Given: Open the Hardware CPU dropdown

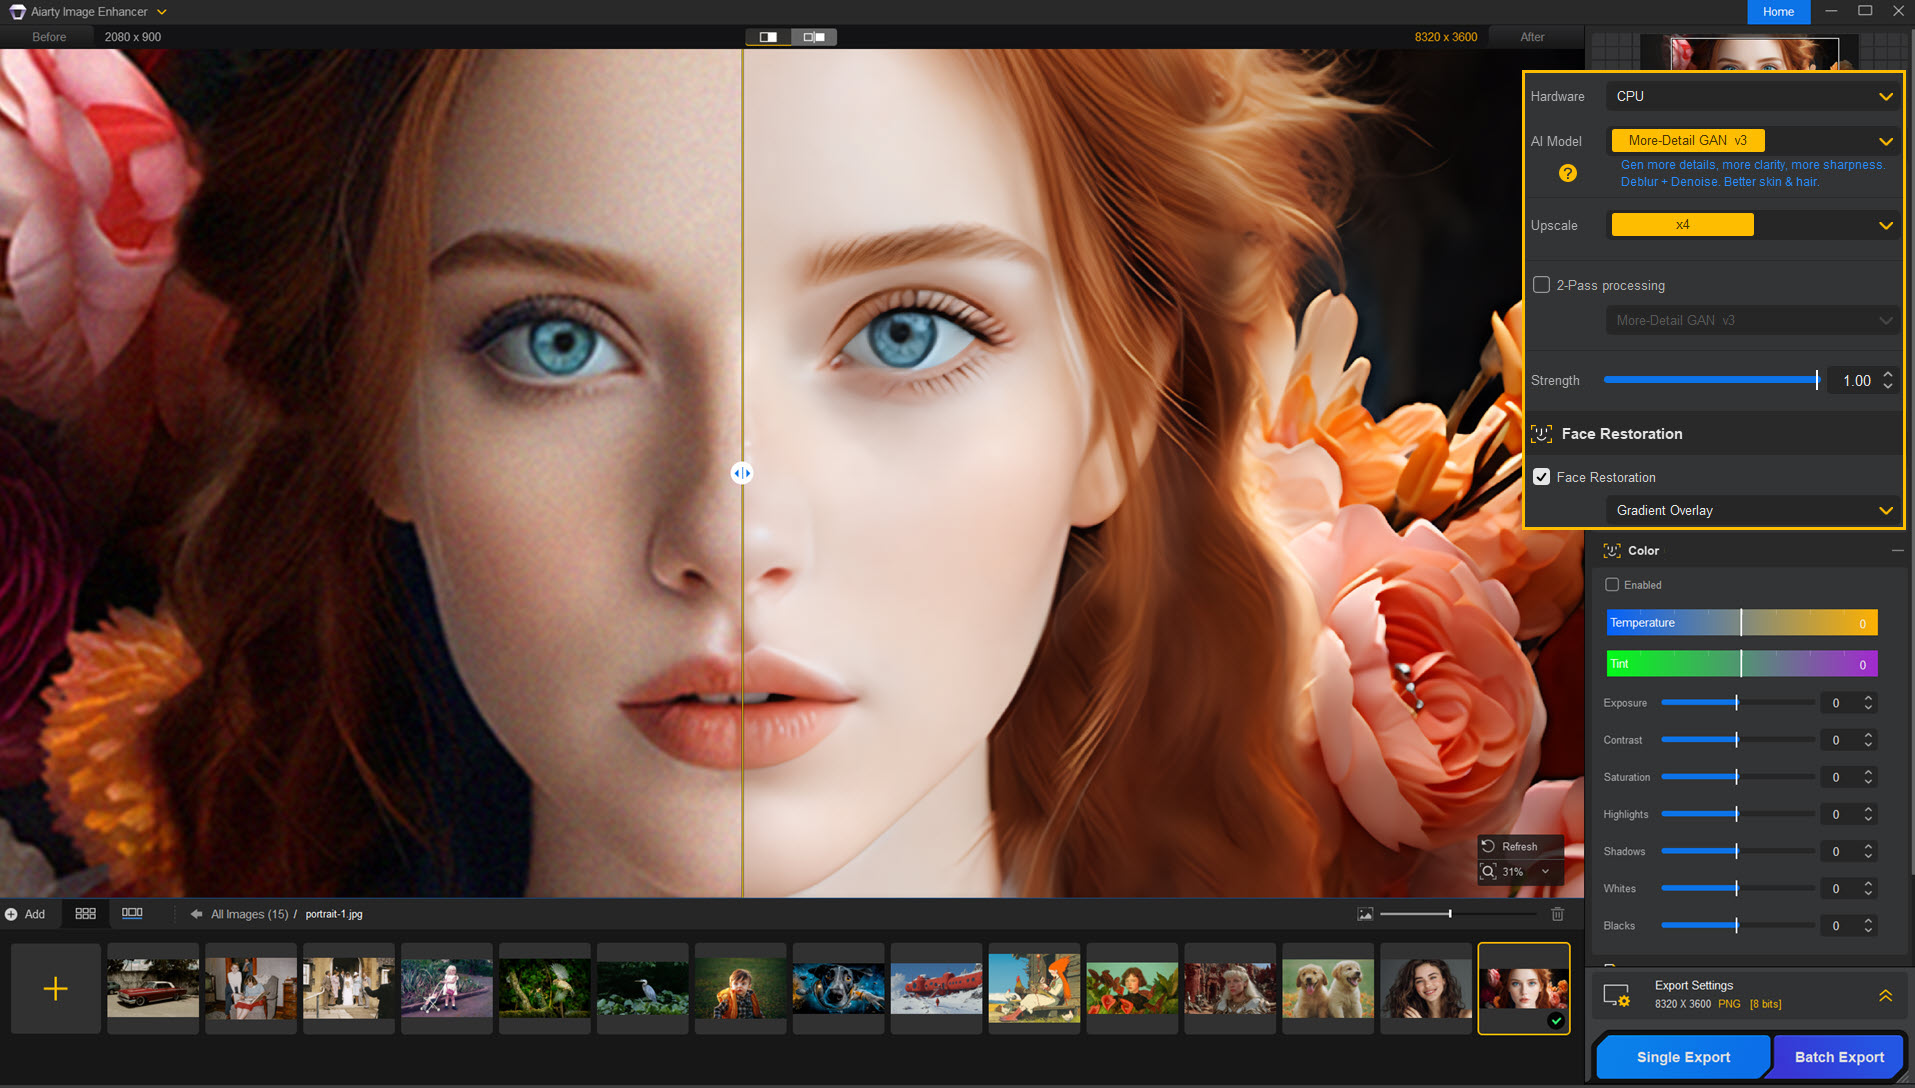Looking at the screenshot, I should point(1753,97).
